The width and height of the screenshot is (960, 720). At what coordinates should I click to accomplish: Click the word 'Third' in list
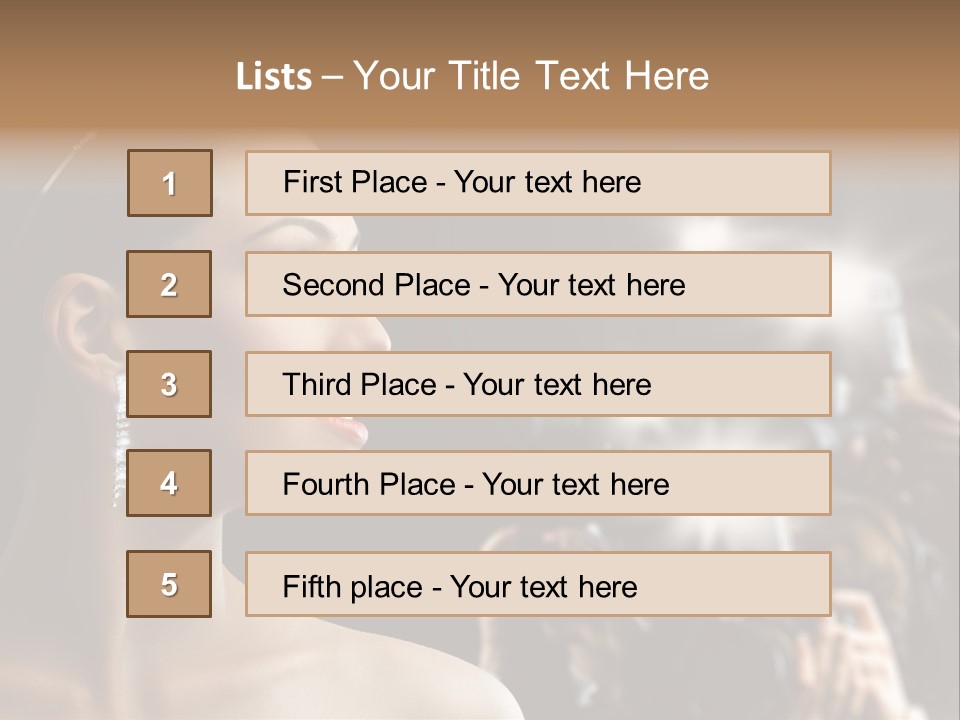[x=316, y=384]
